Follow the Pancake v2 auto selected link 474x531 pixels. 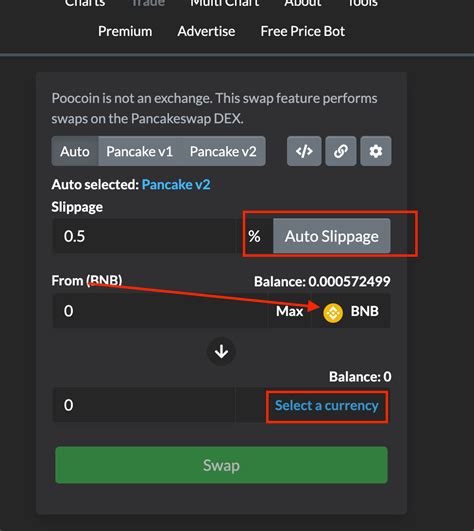[x=176, y=185]
